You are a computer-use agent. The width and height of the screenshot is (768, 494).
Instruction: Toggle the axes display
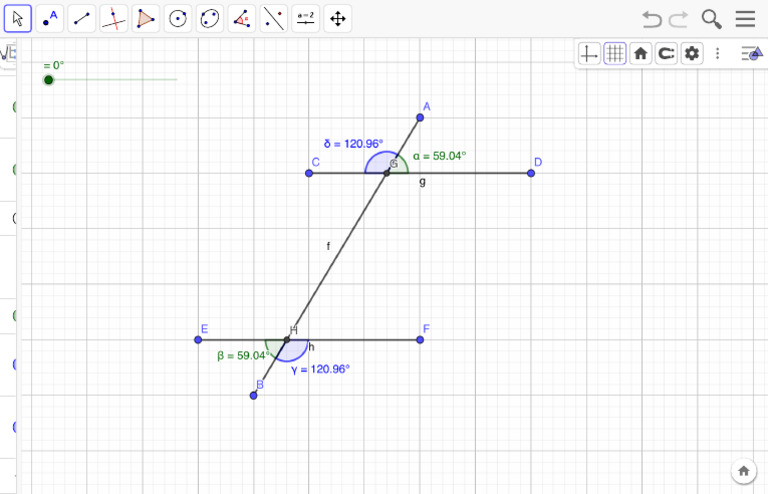589,53
